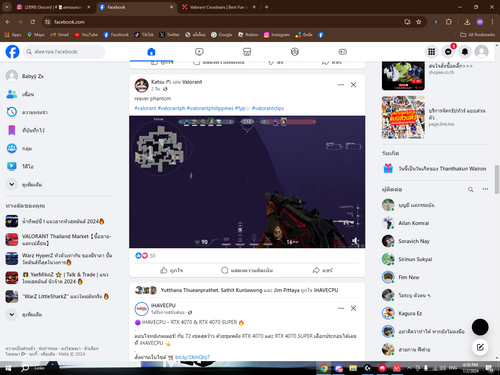Expand See more under shortcuts list
The width and height of the screenshot is (500, 375).
(59, 314)
